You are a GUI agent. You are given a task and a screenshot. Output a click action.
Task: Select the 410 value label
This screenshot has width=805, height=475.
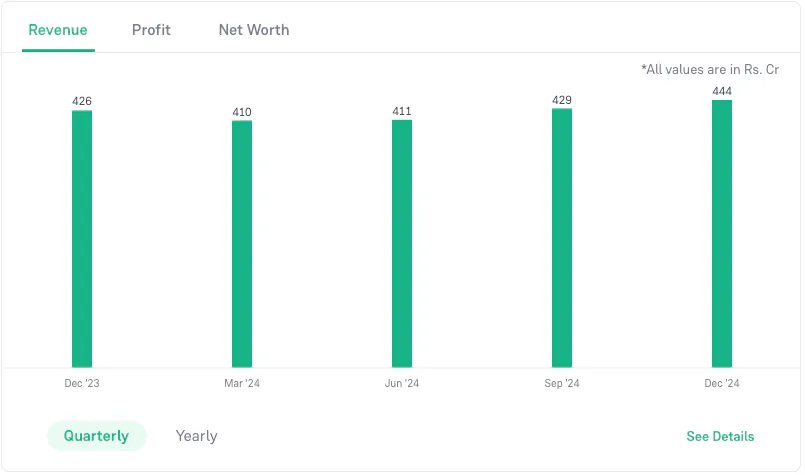coord(242,112)
